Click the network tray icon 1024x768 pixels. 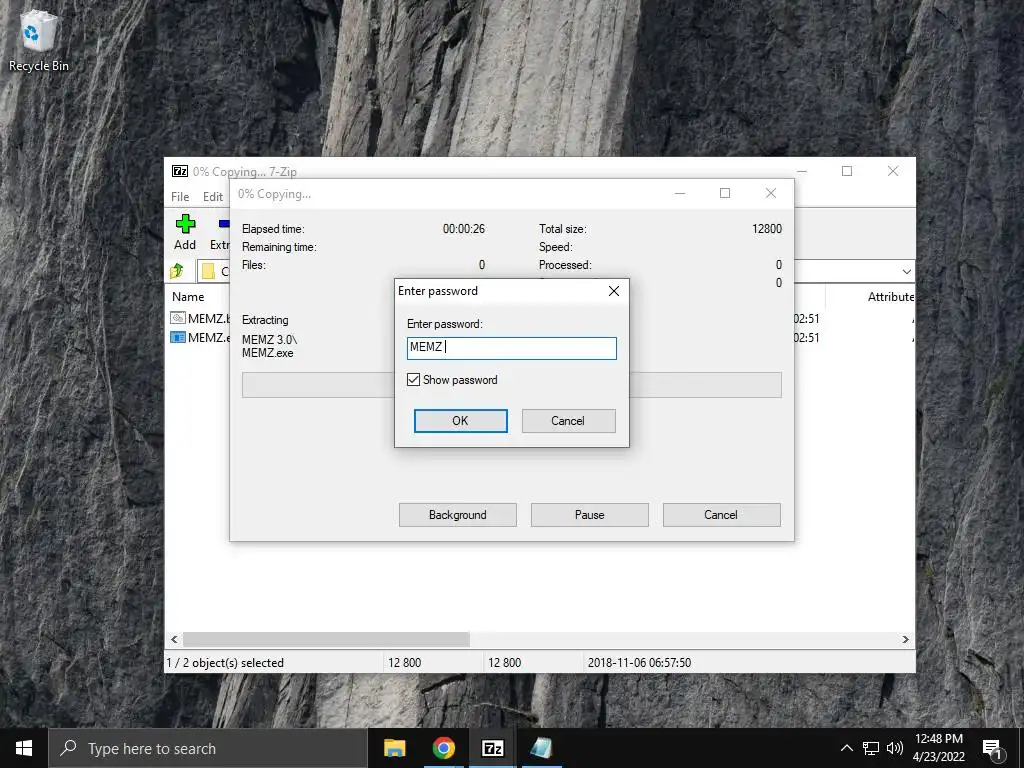pos(871,748)
